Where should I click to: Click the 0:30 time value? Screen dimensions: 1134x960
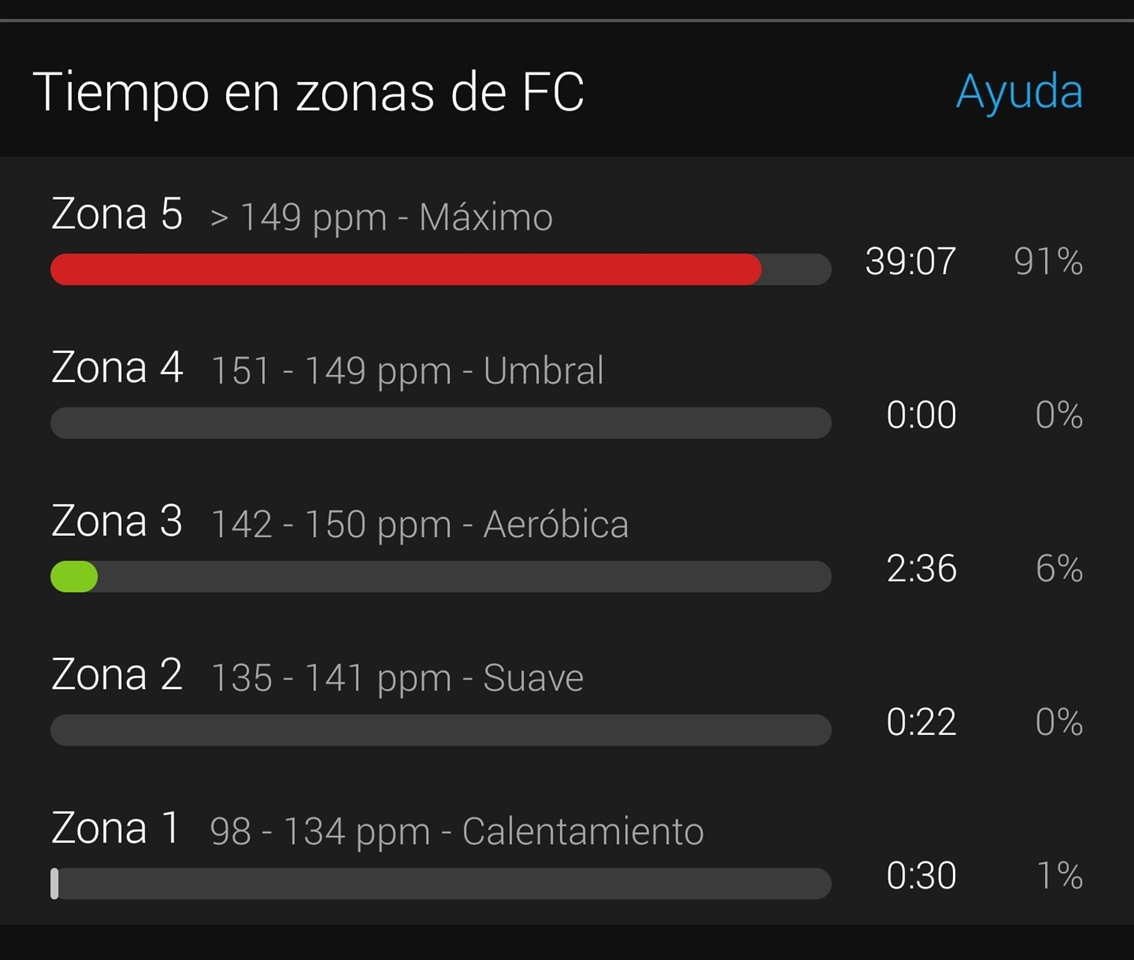(x=921, y=876)
